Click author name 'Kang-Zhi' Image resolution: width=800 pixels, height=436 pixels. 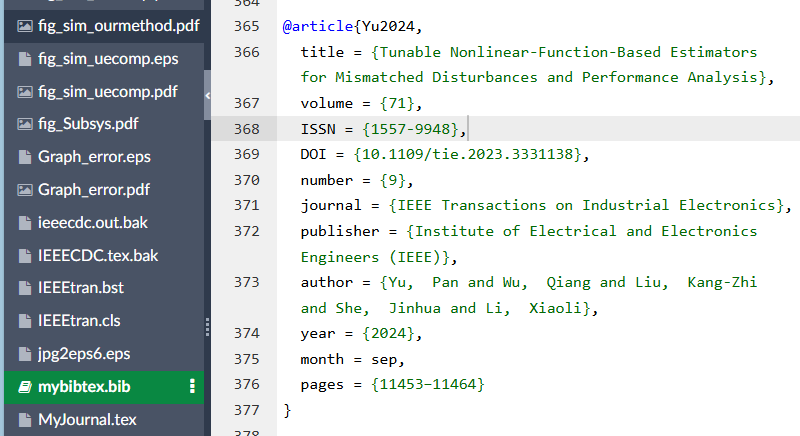722,283
